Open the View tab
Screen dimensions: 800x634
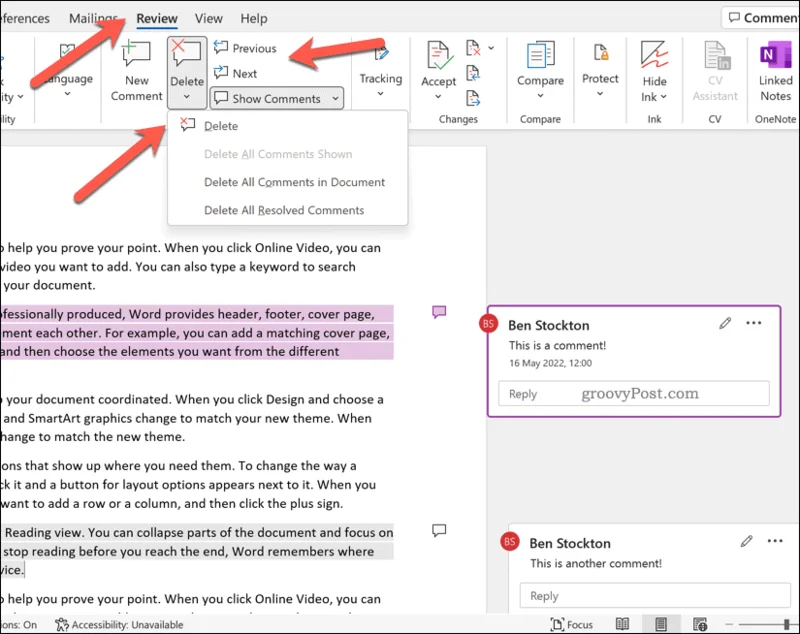click(x=209, y=18)
